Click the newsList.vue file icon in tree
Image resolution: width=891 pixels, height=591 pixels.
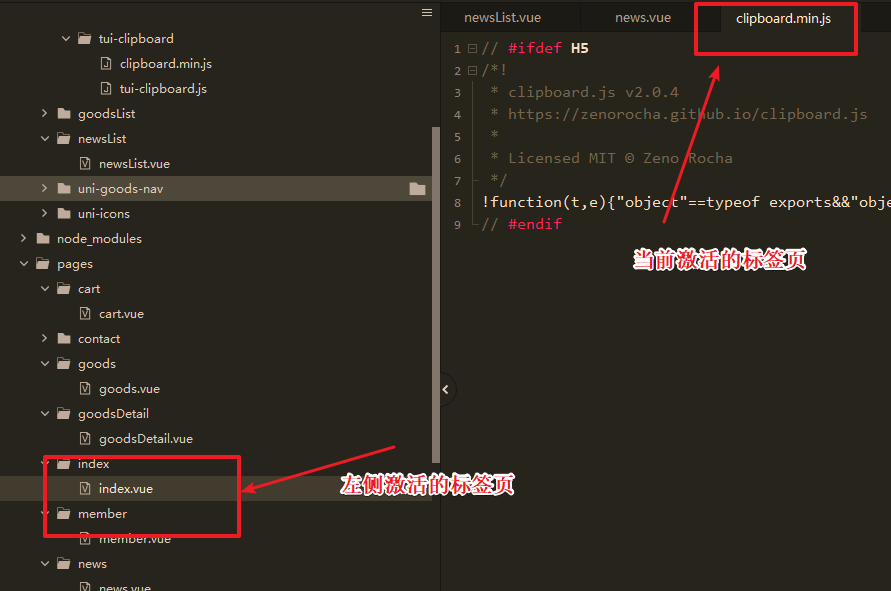pos(86,164)
